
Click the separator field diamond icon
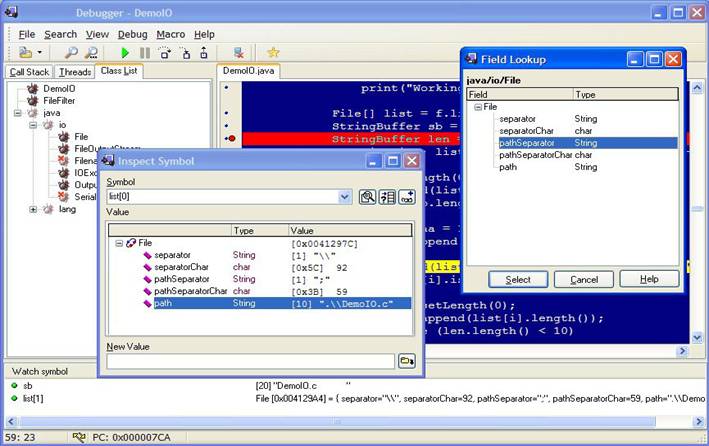147,256
